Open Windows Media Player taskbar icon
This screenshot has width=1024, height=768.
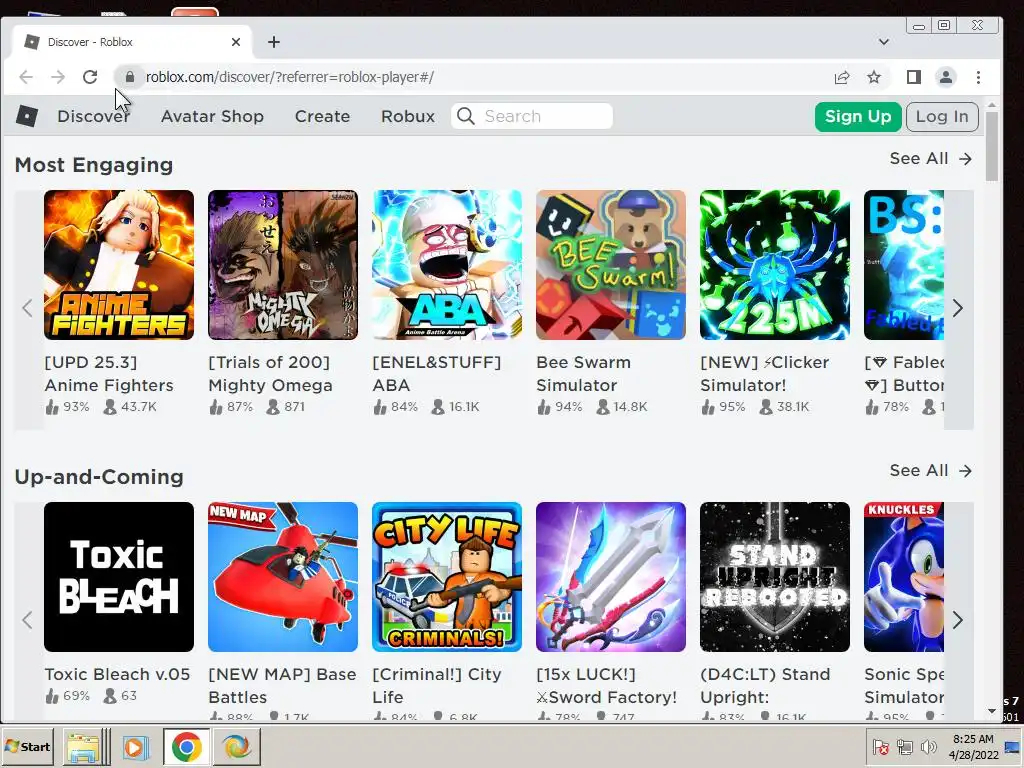tap(136, 746)
